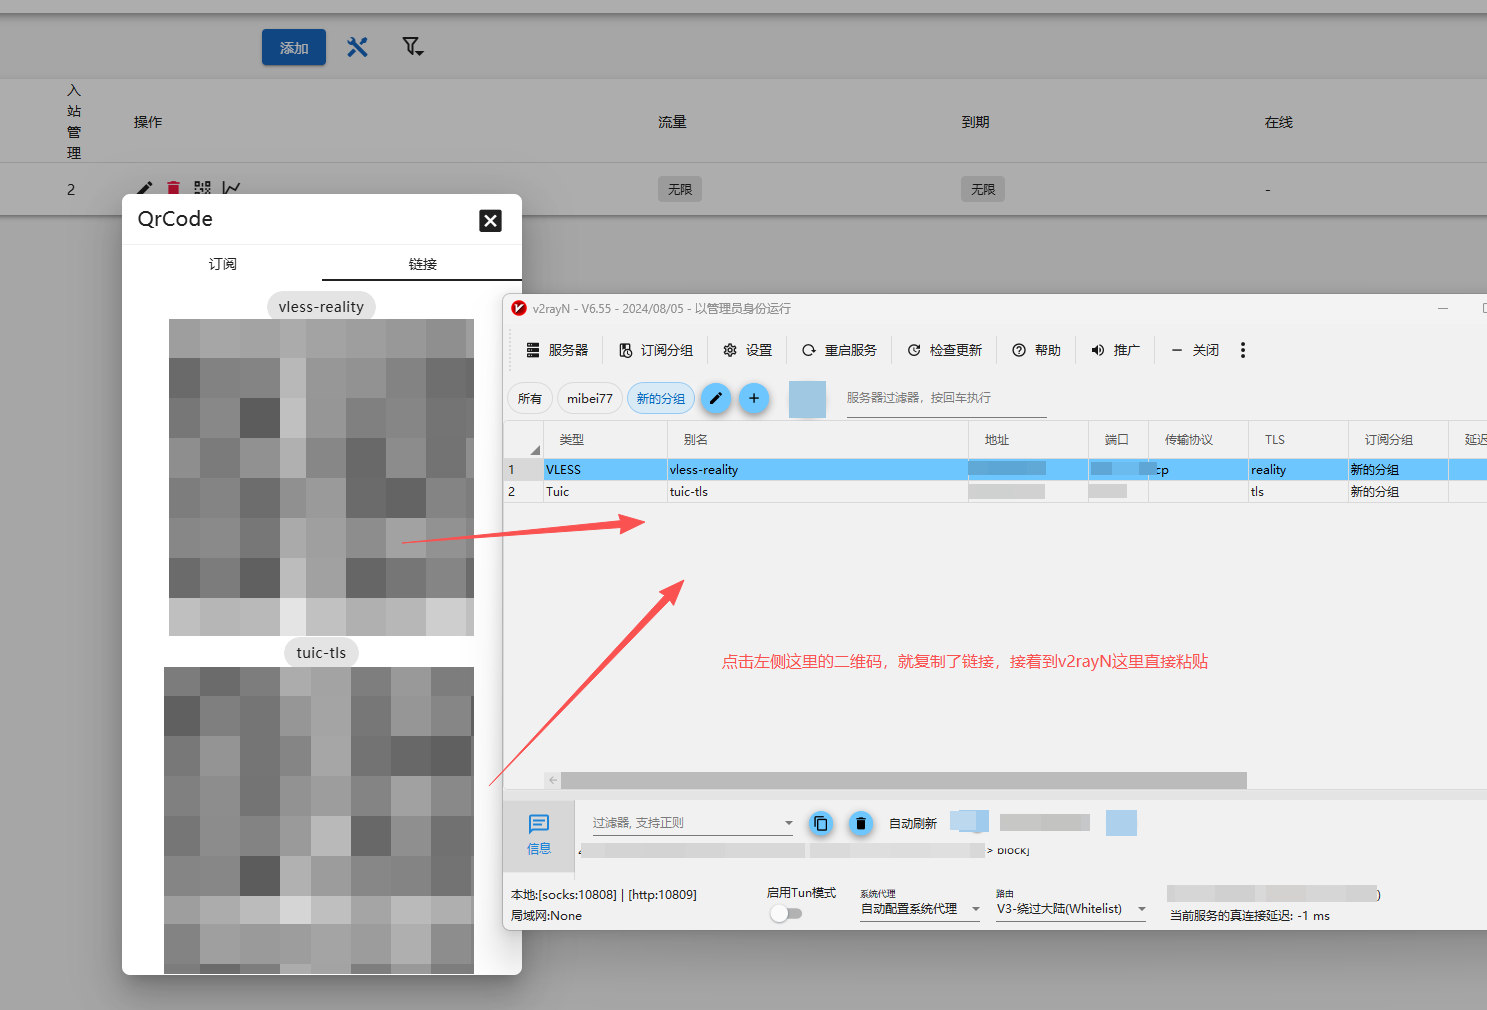The height and width of the screenshot is (1010, 1487).
Task: Copy log with the blue copy icon
Action: tap(821, 823)
